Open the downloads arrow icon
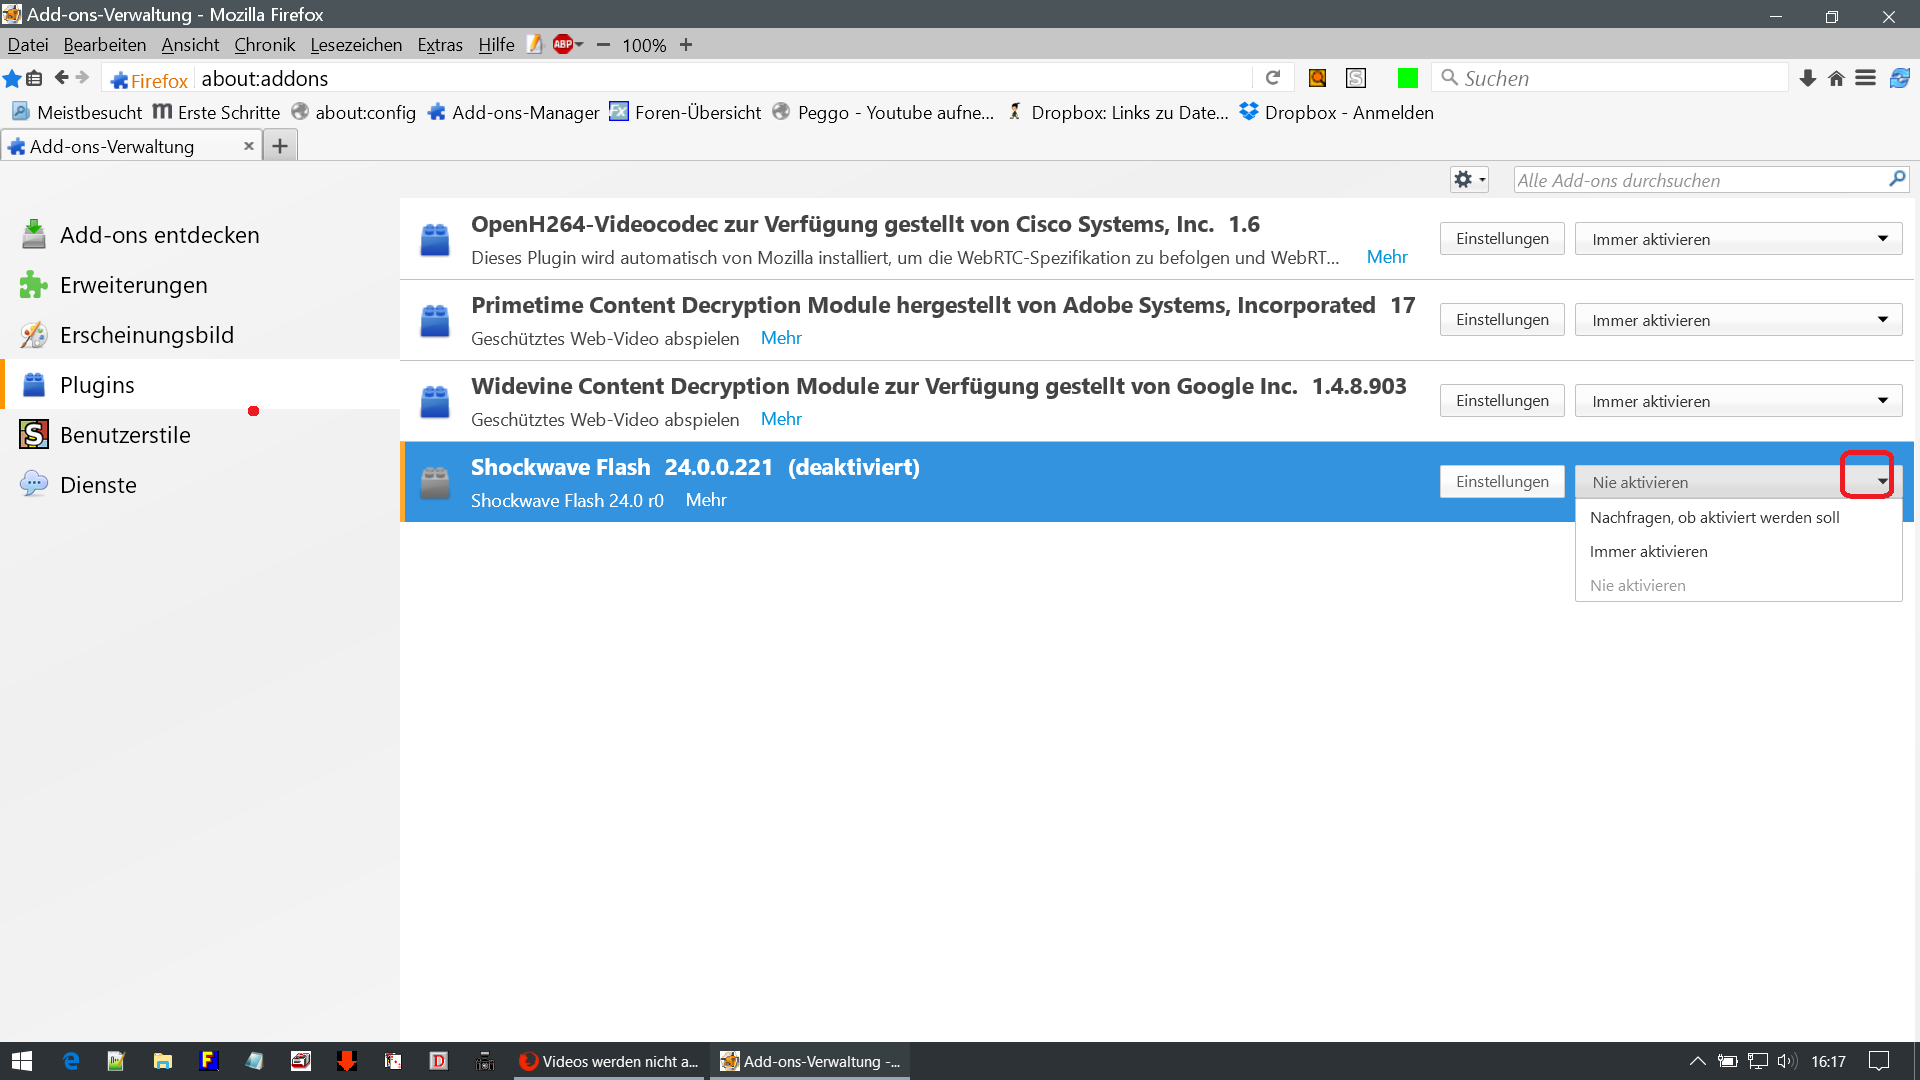Screen dimensions: 1920x1080 coord(1807,78)
